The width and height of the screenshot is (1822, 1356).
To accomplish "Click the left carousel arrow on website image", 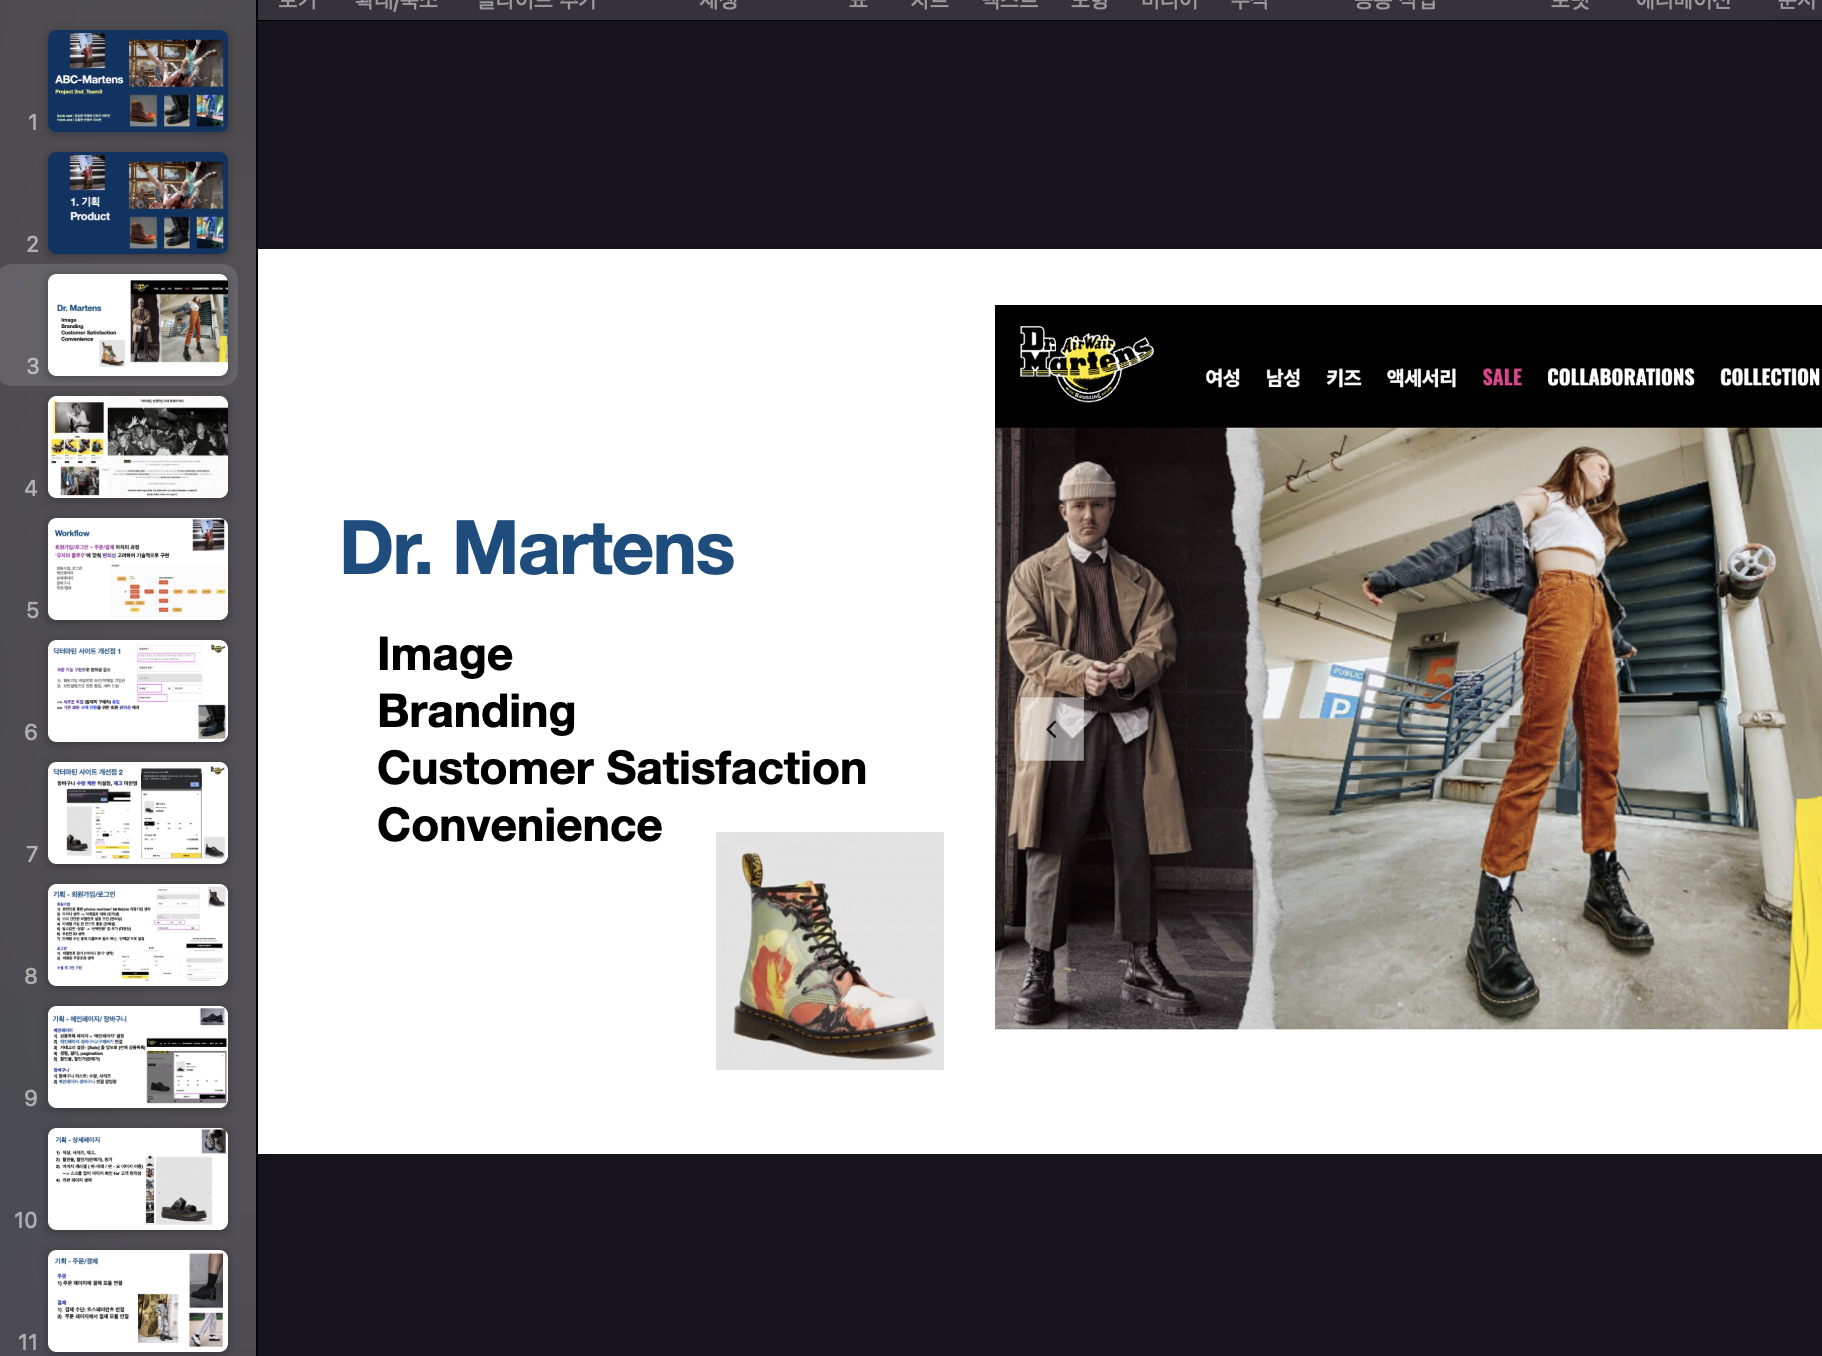I will 1052,729.
